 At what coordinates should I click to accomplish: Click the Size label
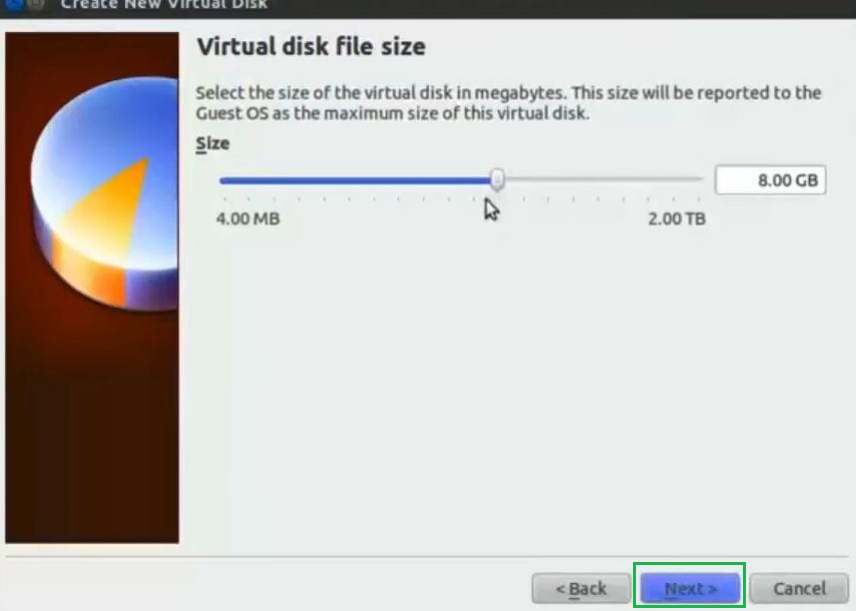coord(212,144)
